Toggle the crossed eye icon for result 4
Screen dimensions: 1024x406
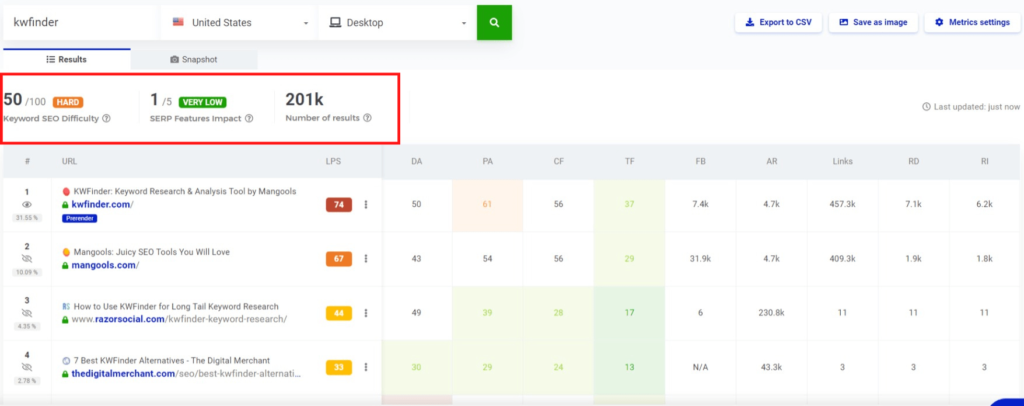pyautogui.click(x=27, y=367)
